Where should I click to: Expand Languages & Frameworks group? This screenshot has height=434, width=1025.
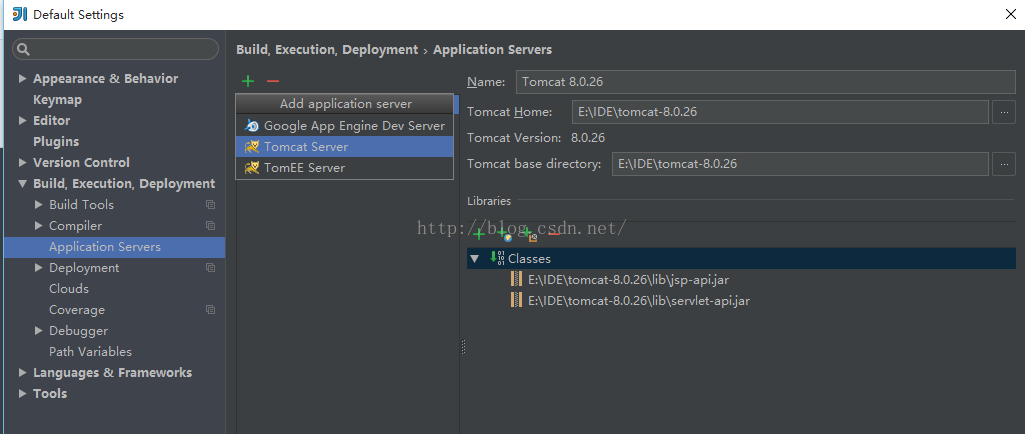23,373
